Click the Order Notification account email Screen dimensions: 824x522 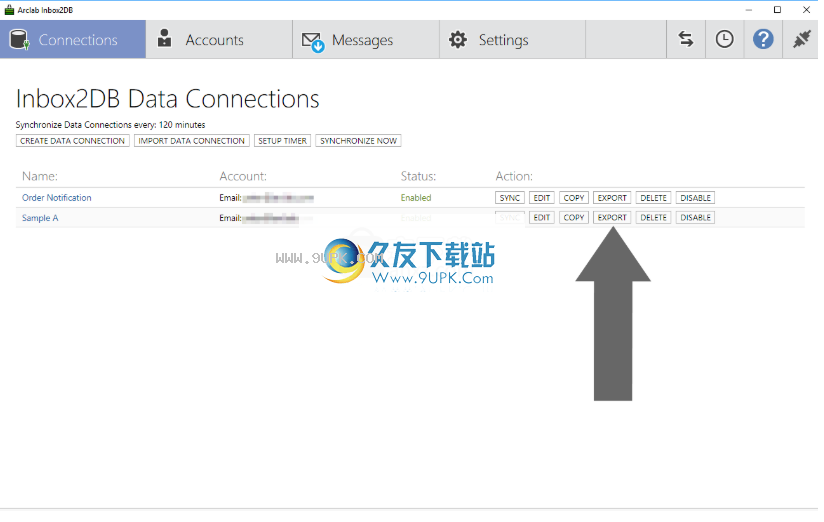point(266,198)
